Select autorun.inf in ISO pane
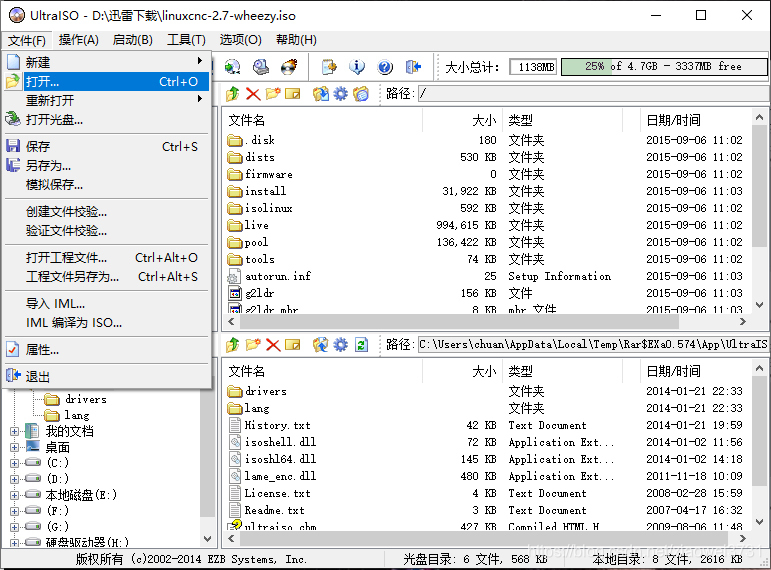Viewport: 771px width, 570px height. click(270, 276)
